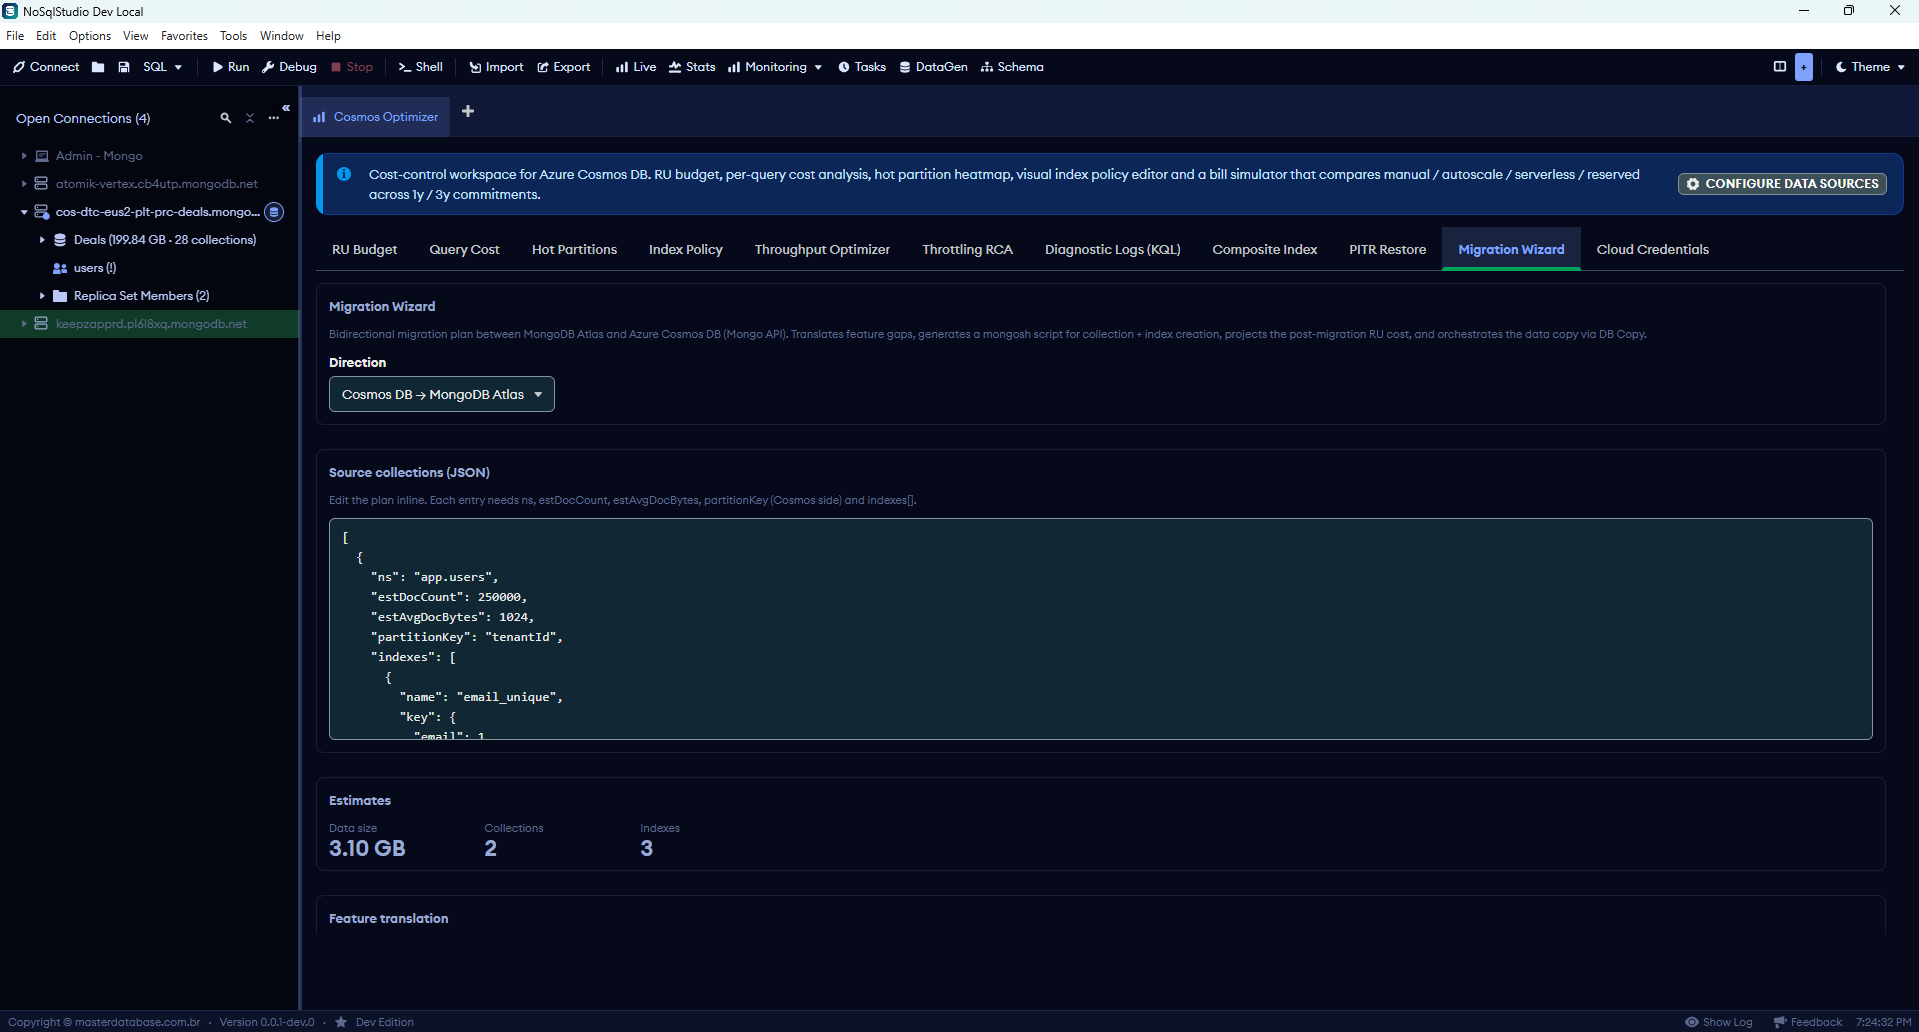
Task: Launch DataGen tool
Action: [933, 67]
